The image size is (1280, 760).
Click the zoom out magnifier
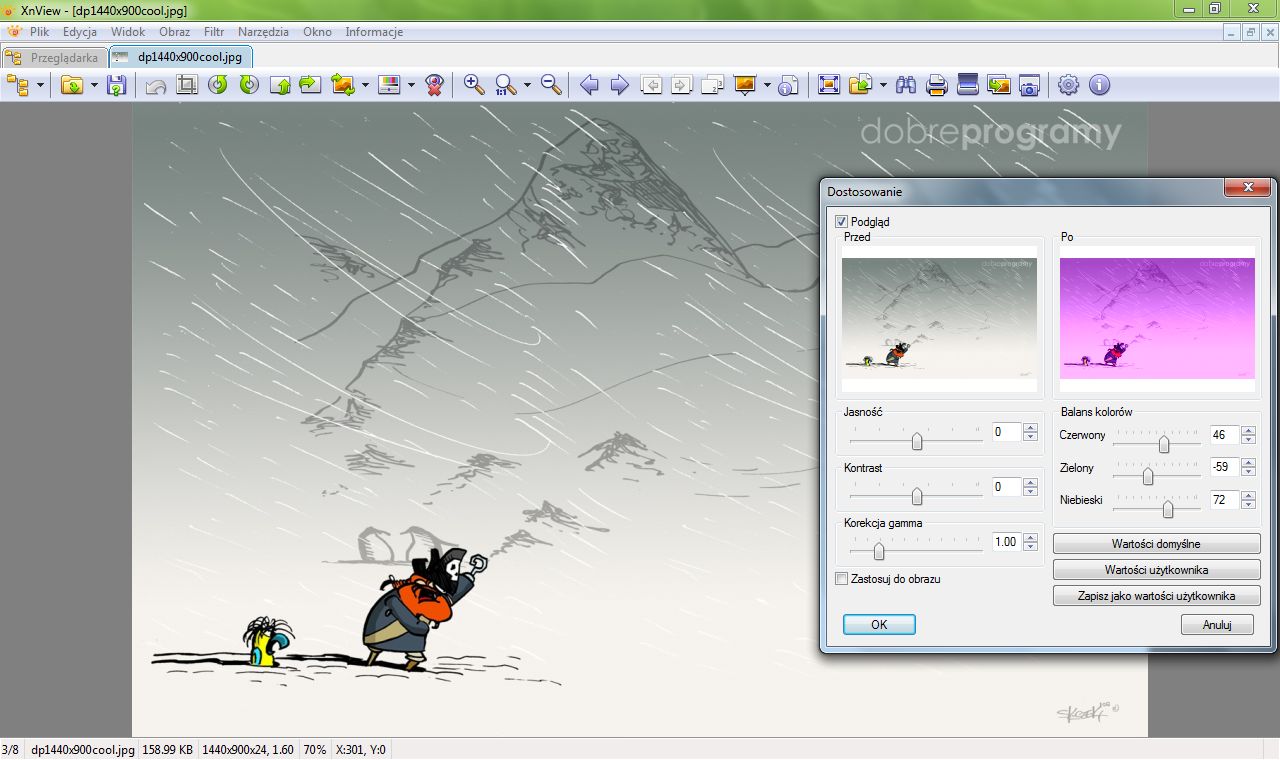point(551,85)
